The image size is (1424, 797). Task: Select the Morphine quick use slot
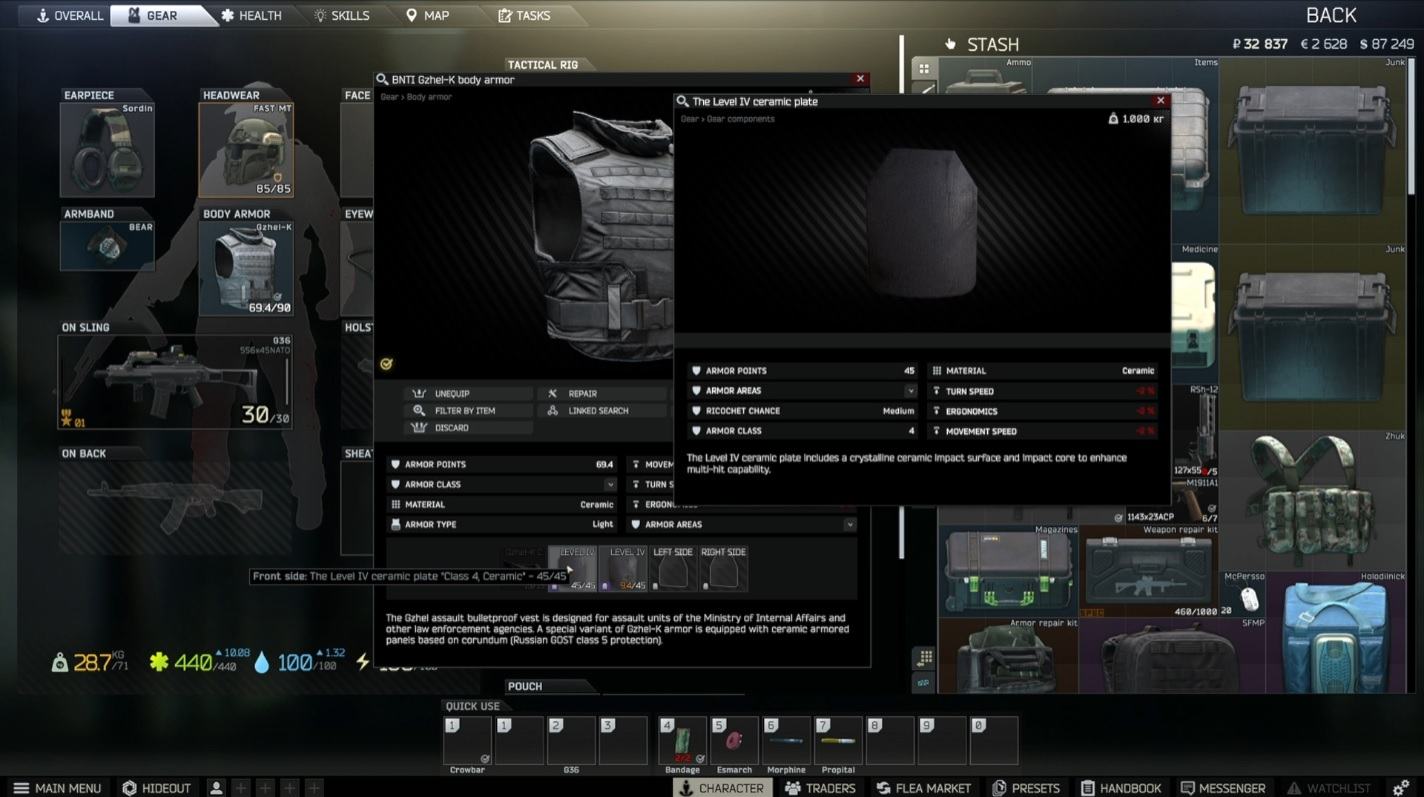pos(786,741)
